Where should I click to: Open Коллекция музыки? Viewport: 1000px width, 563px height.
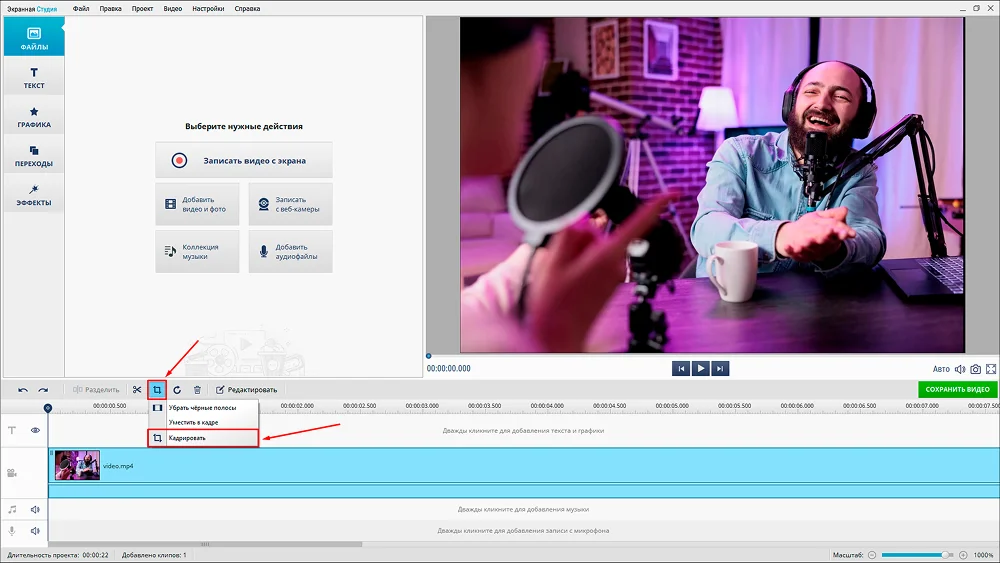click(197, 251)
